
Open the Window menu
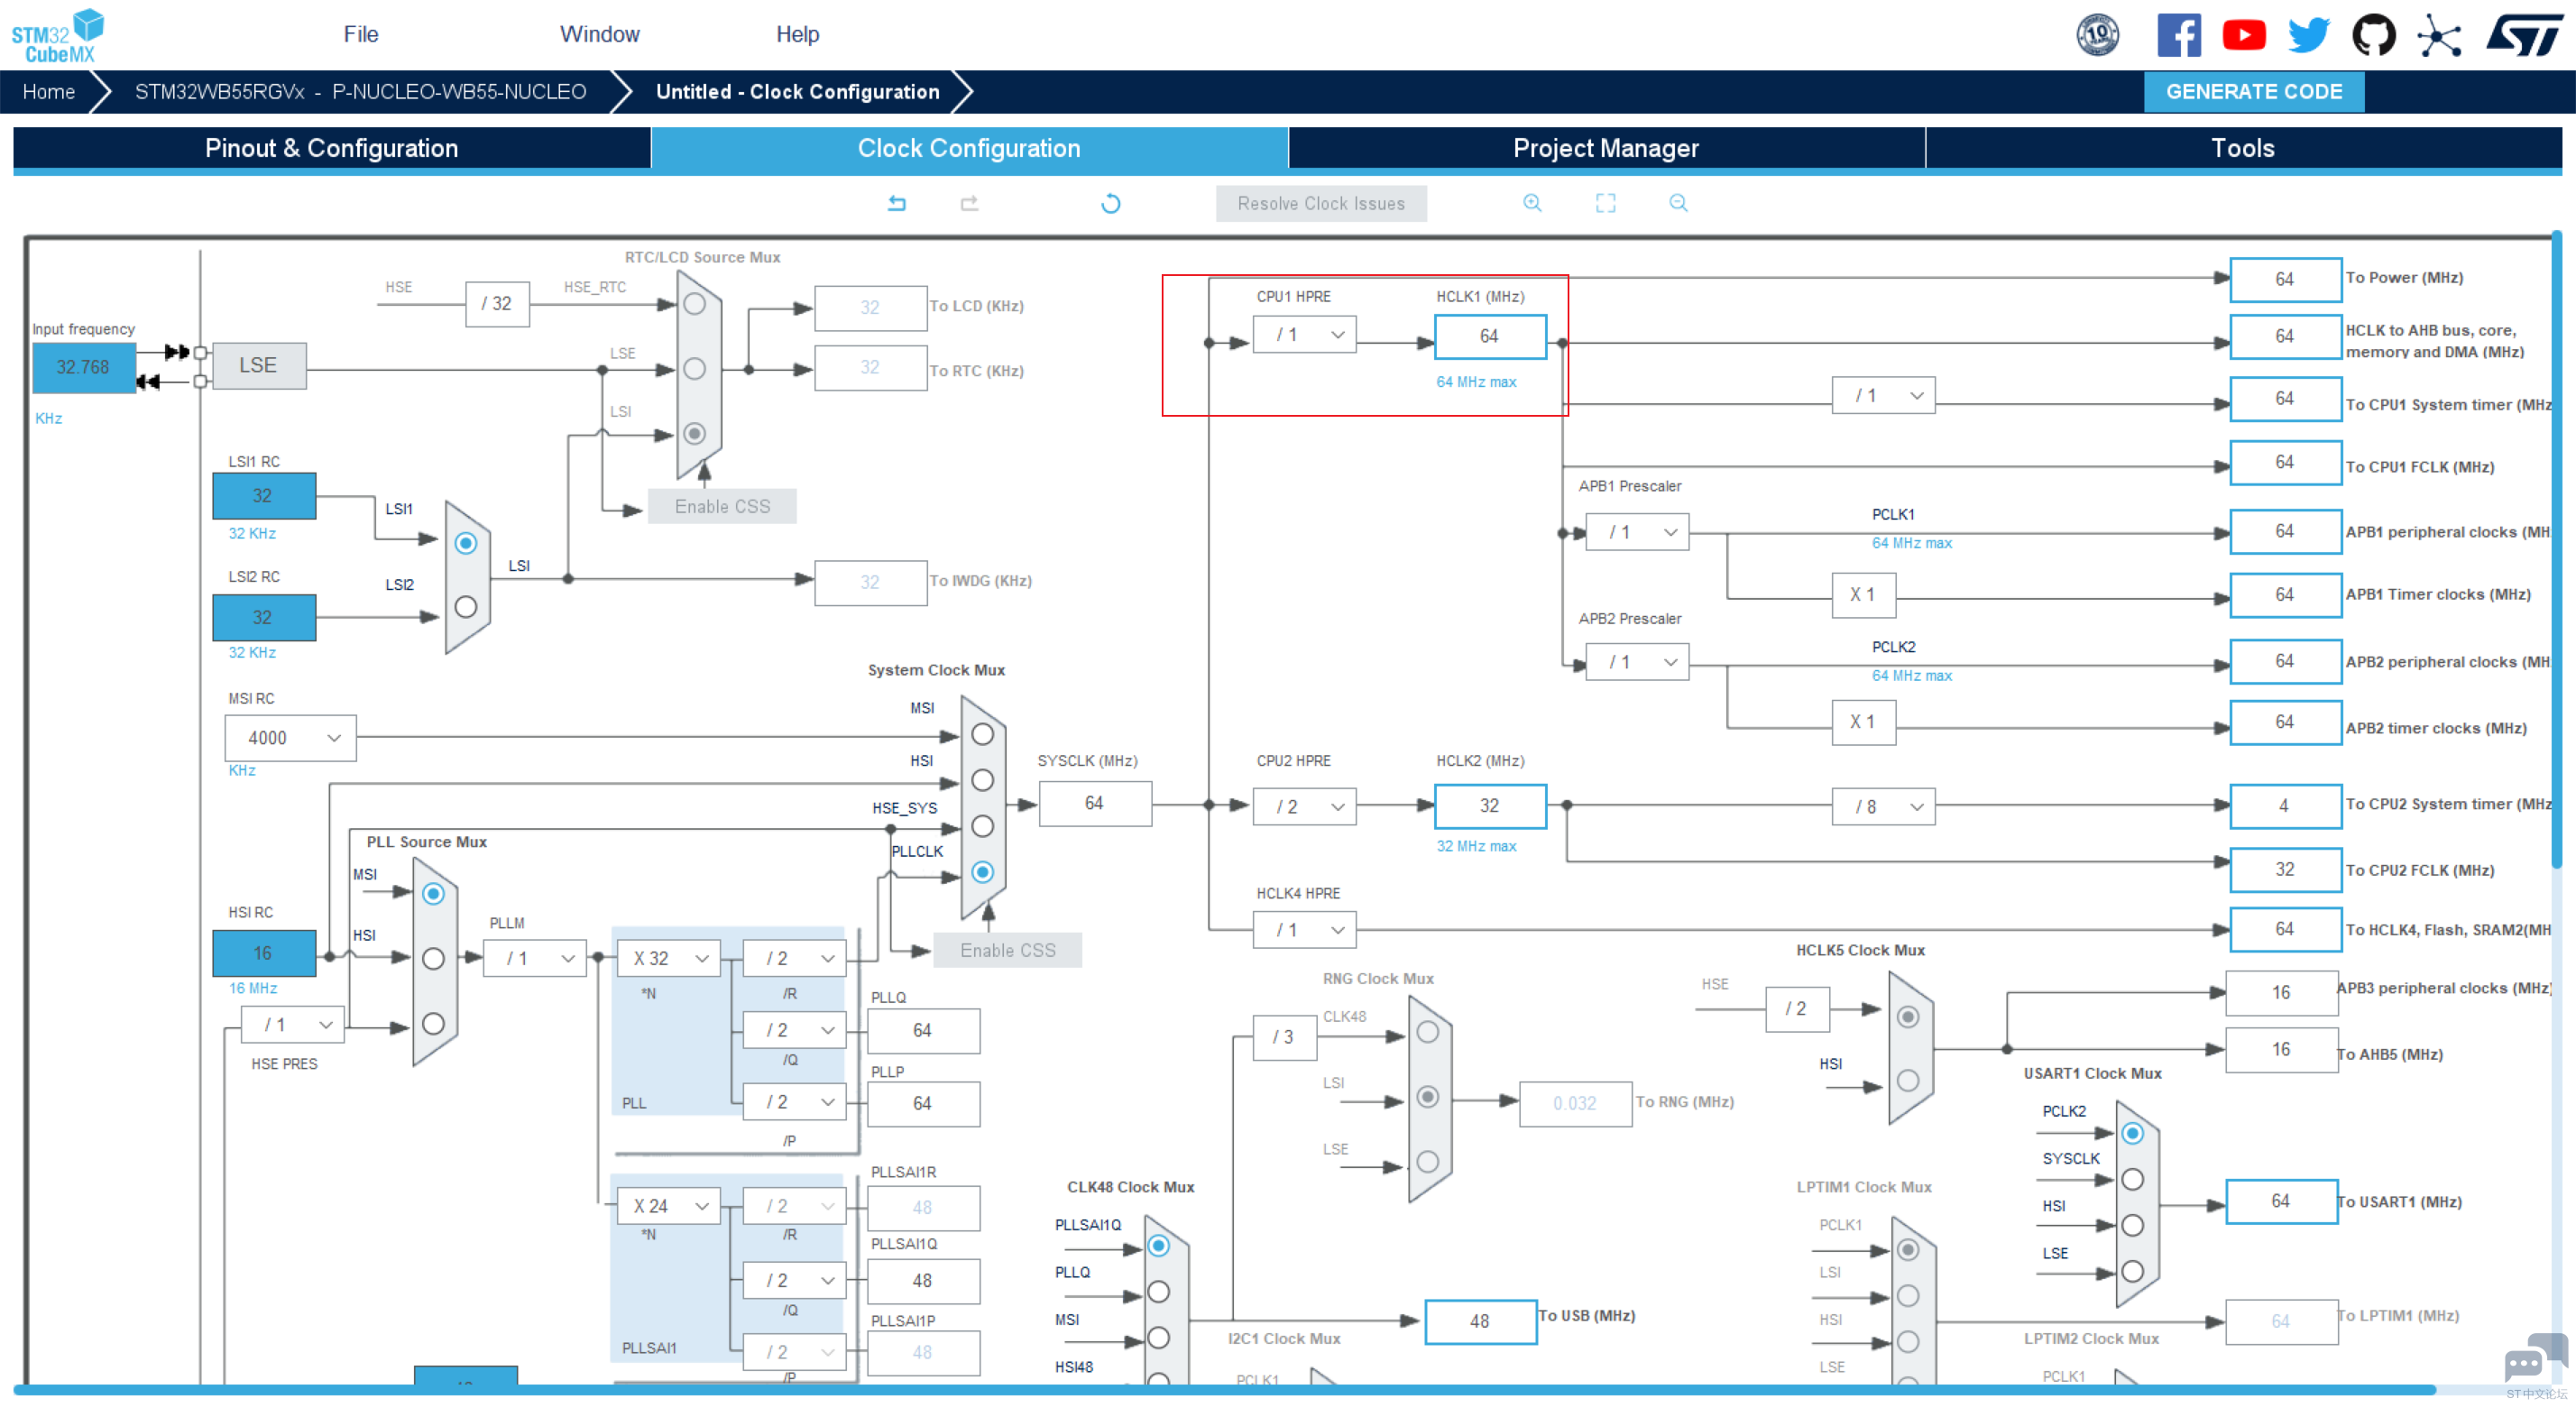point(599,34)
